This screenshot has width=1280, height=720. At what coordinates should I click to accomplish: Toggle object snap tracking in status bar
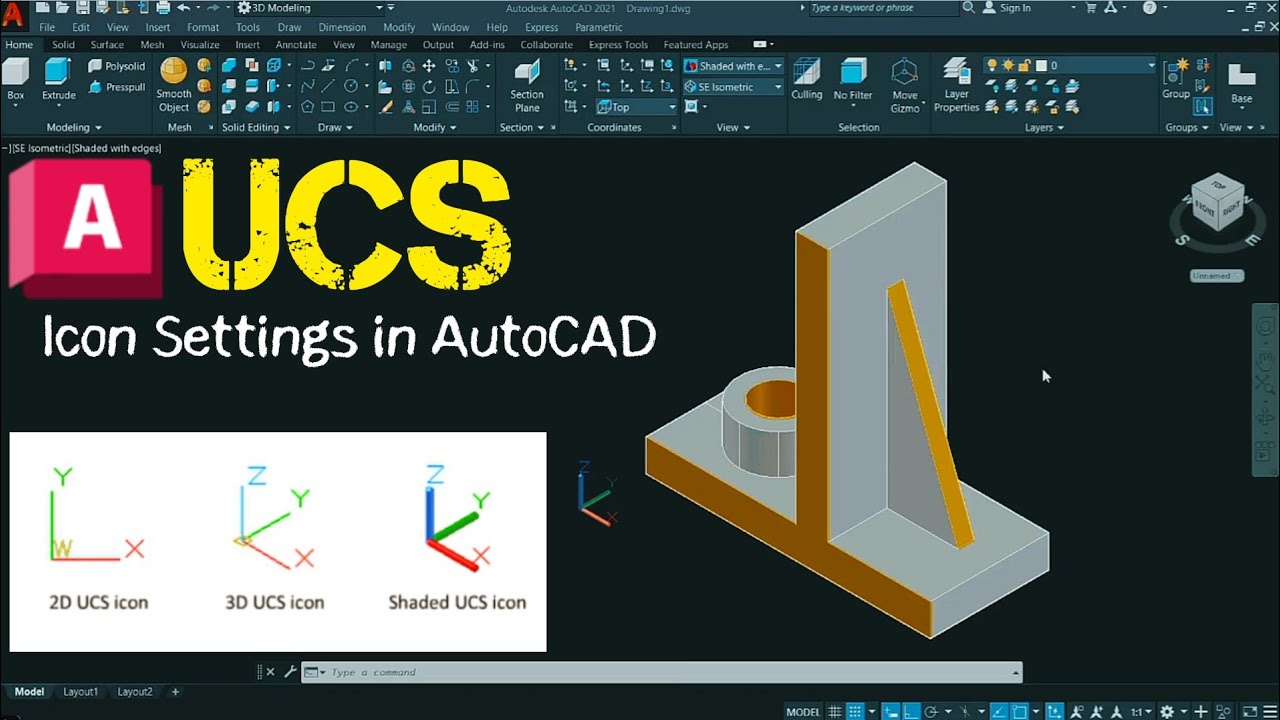[x=999, y=711]
